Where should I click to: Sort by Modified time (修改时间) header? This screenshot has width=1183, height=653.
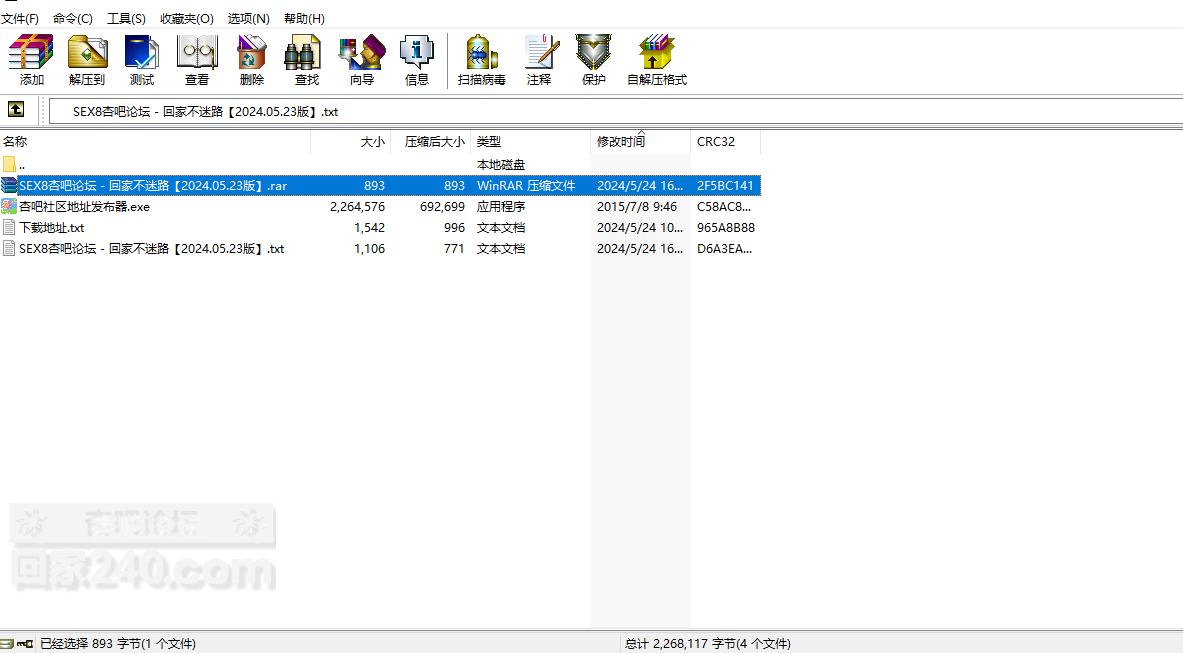[640, 141]
